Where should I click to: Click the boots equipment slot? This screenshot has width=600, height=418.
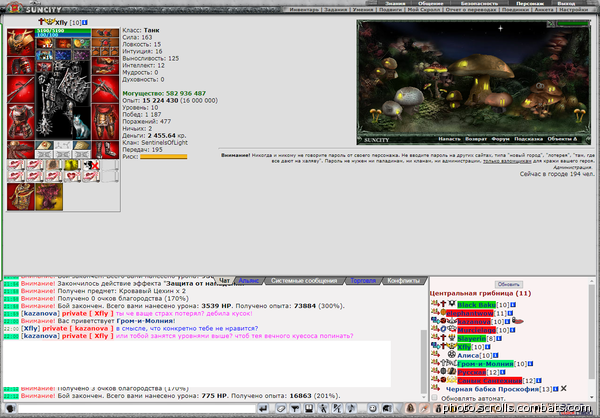tap(105, 150)
